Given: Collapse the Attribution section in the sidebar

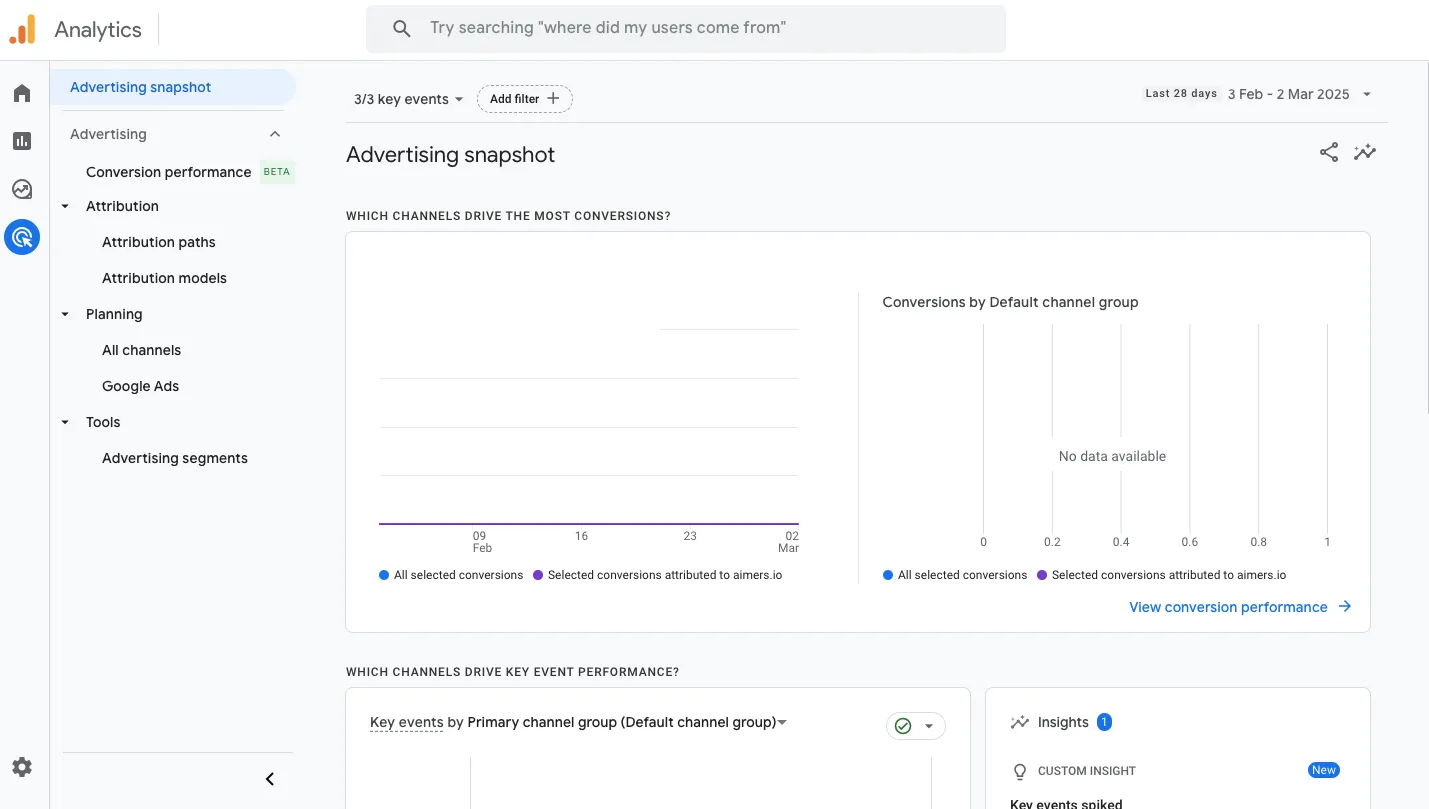Looking at the screenshot, I should click(64, 206).
